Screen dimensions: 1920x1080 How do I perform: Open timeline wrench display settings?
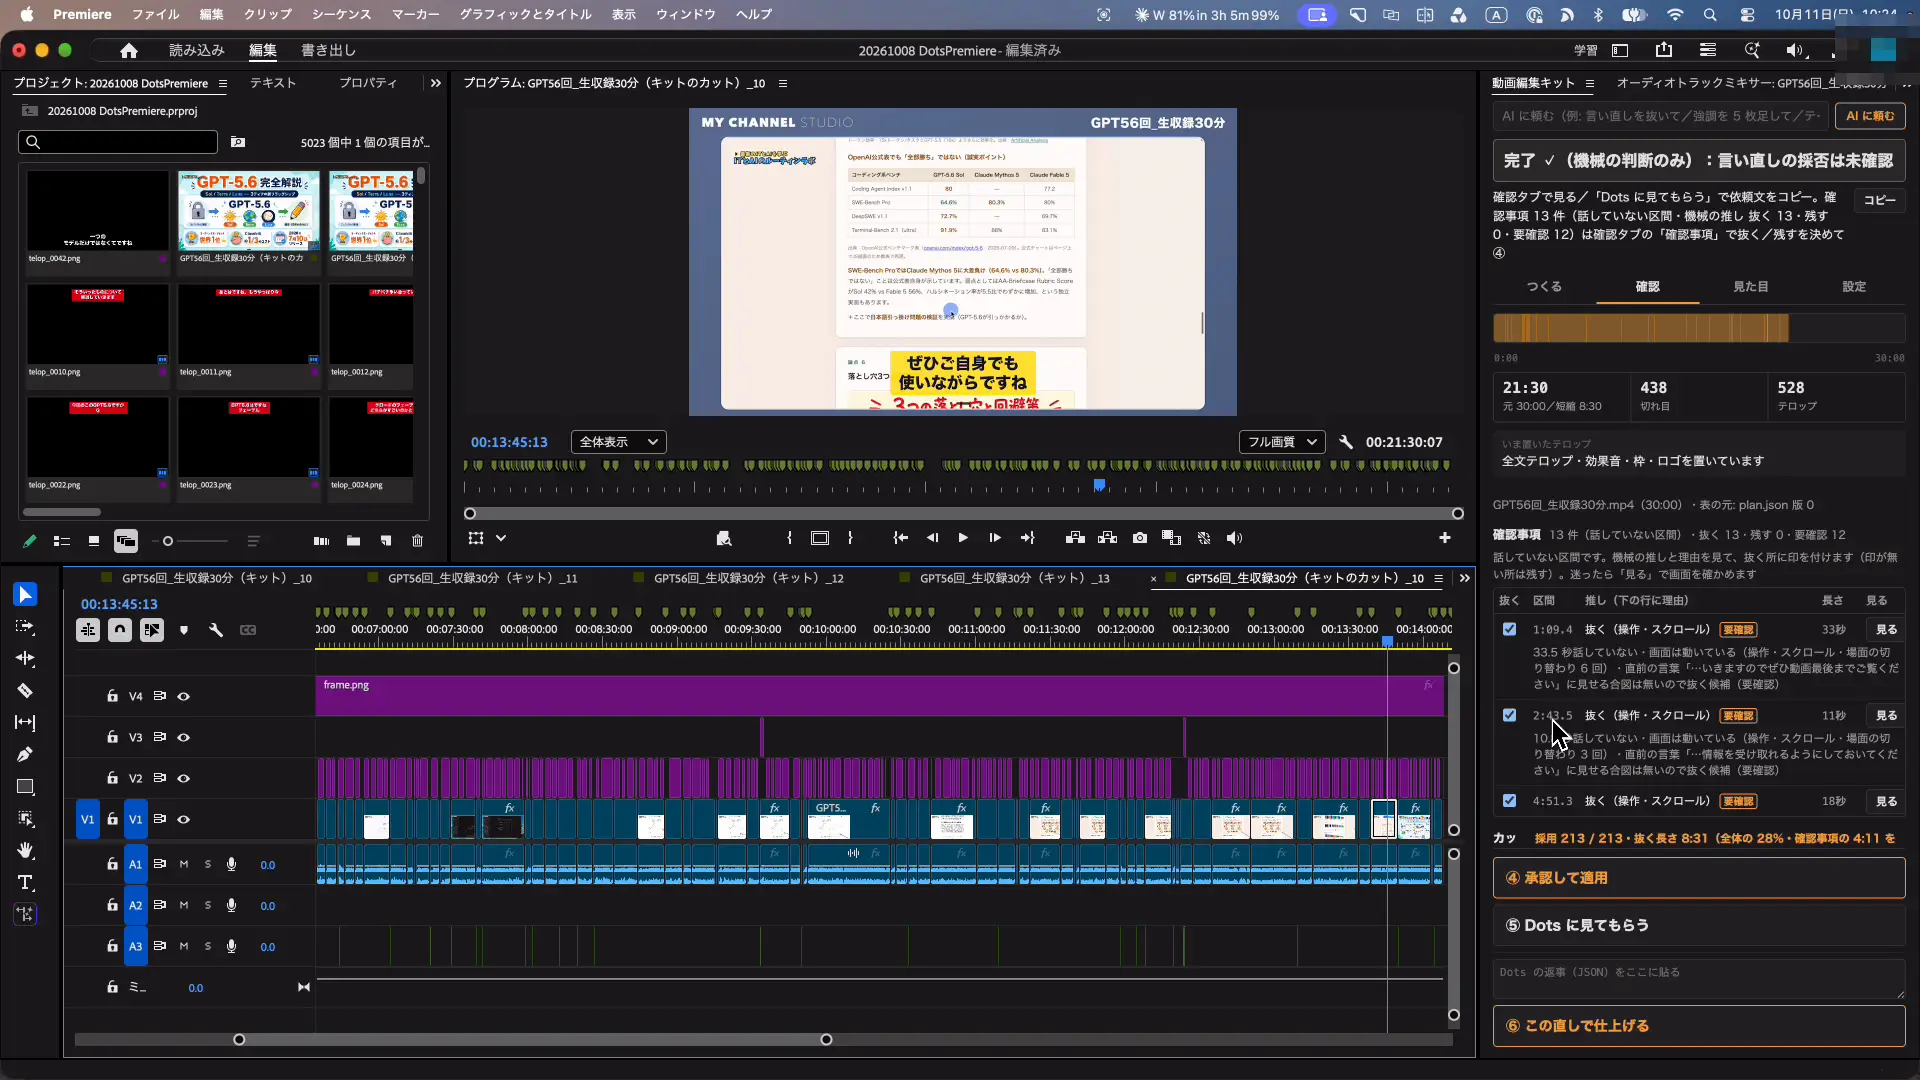point(215,630)
